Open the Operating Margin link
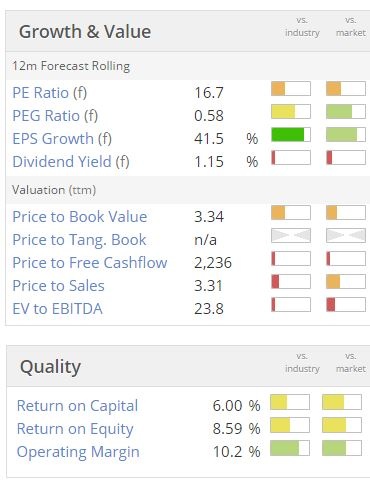The height and width of the screenshot is (487, 370). (78, 452)
